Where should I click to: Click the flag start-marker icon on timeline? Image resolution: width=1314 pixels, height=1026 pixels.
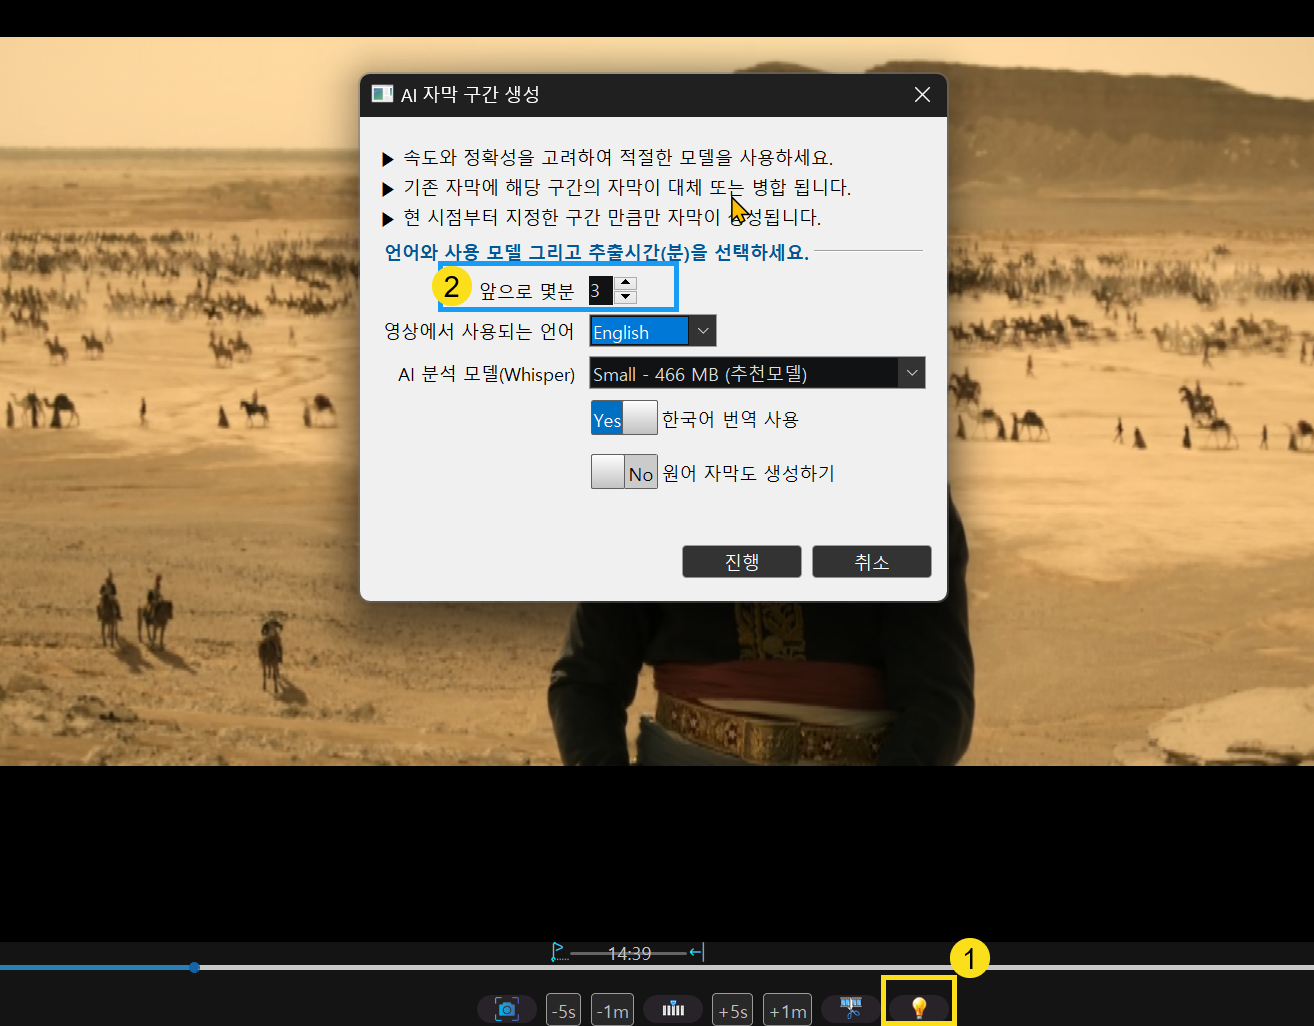pos(559,952)
